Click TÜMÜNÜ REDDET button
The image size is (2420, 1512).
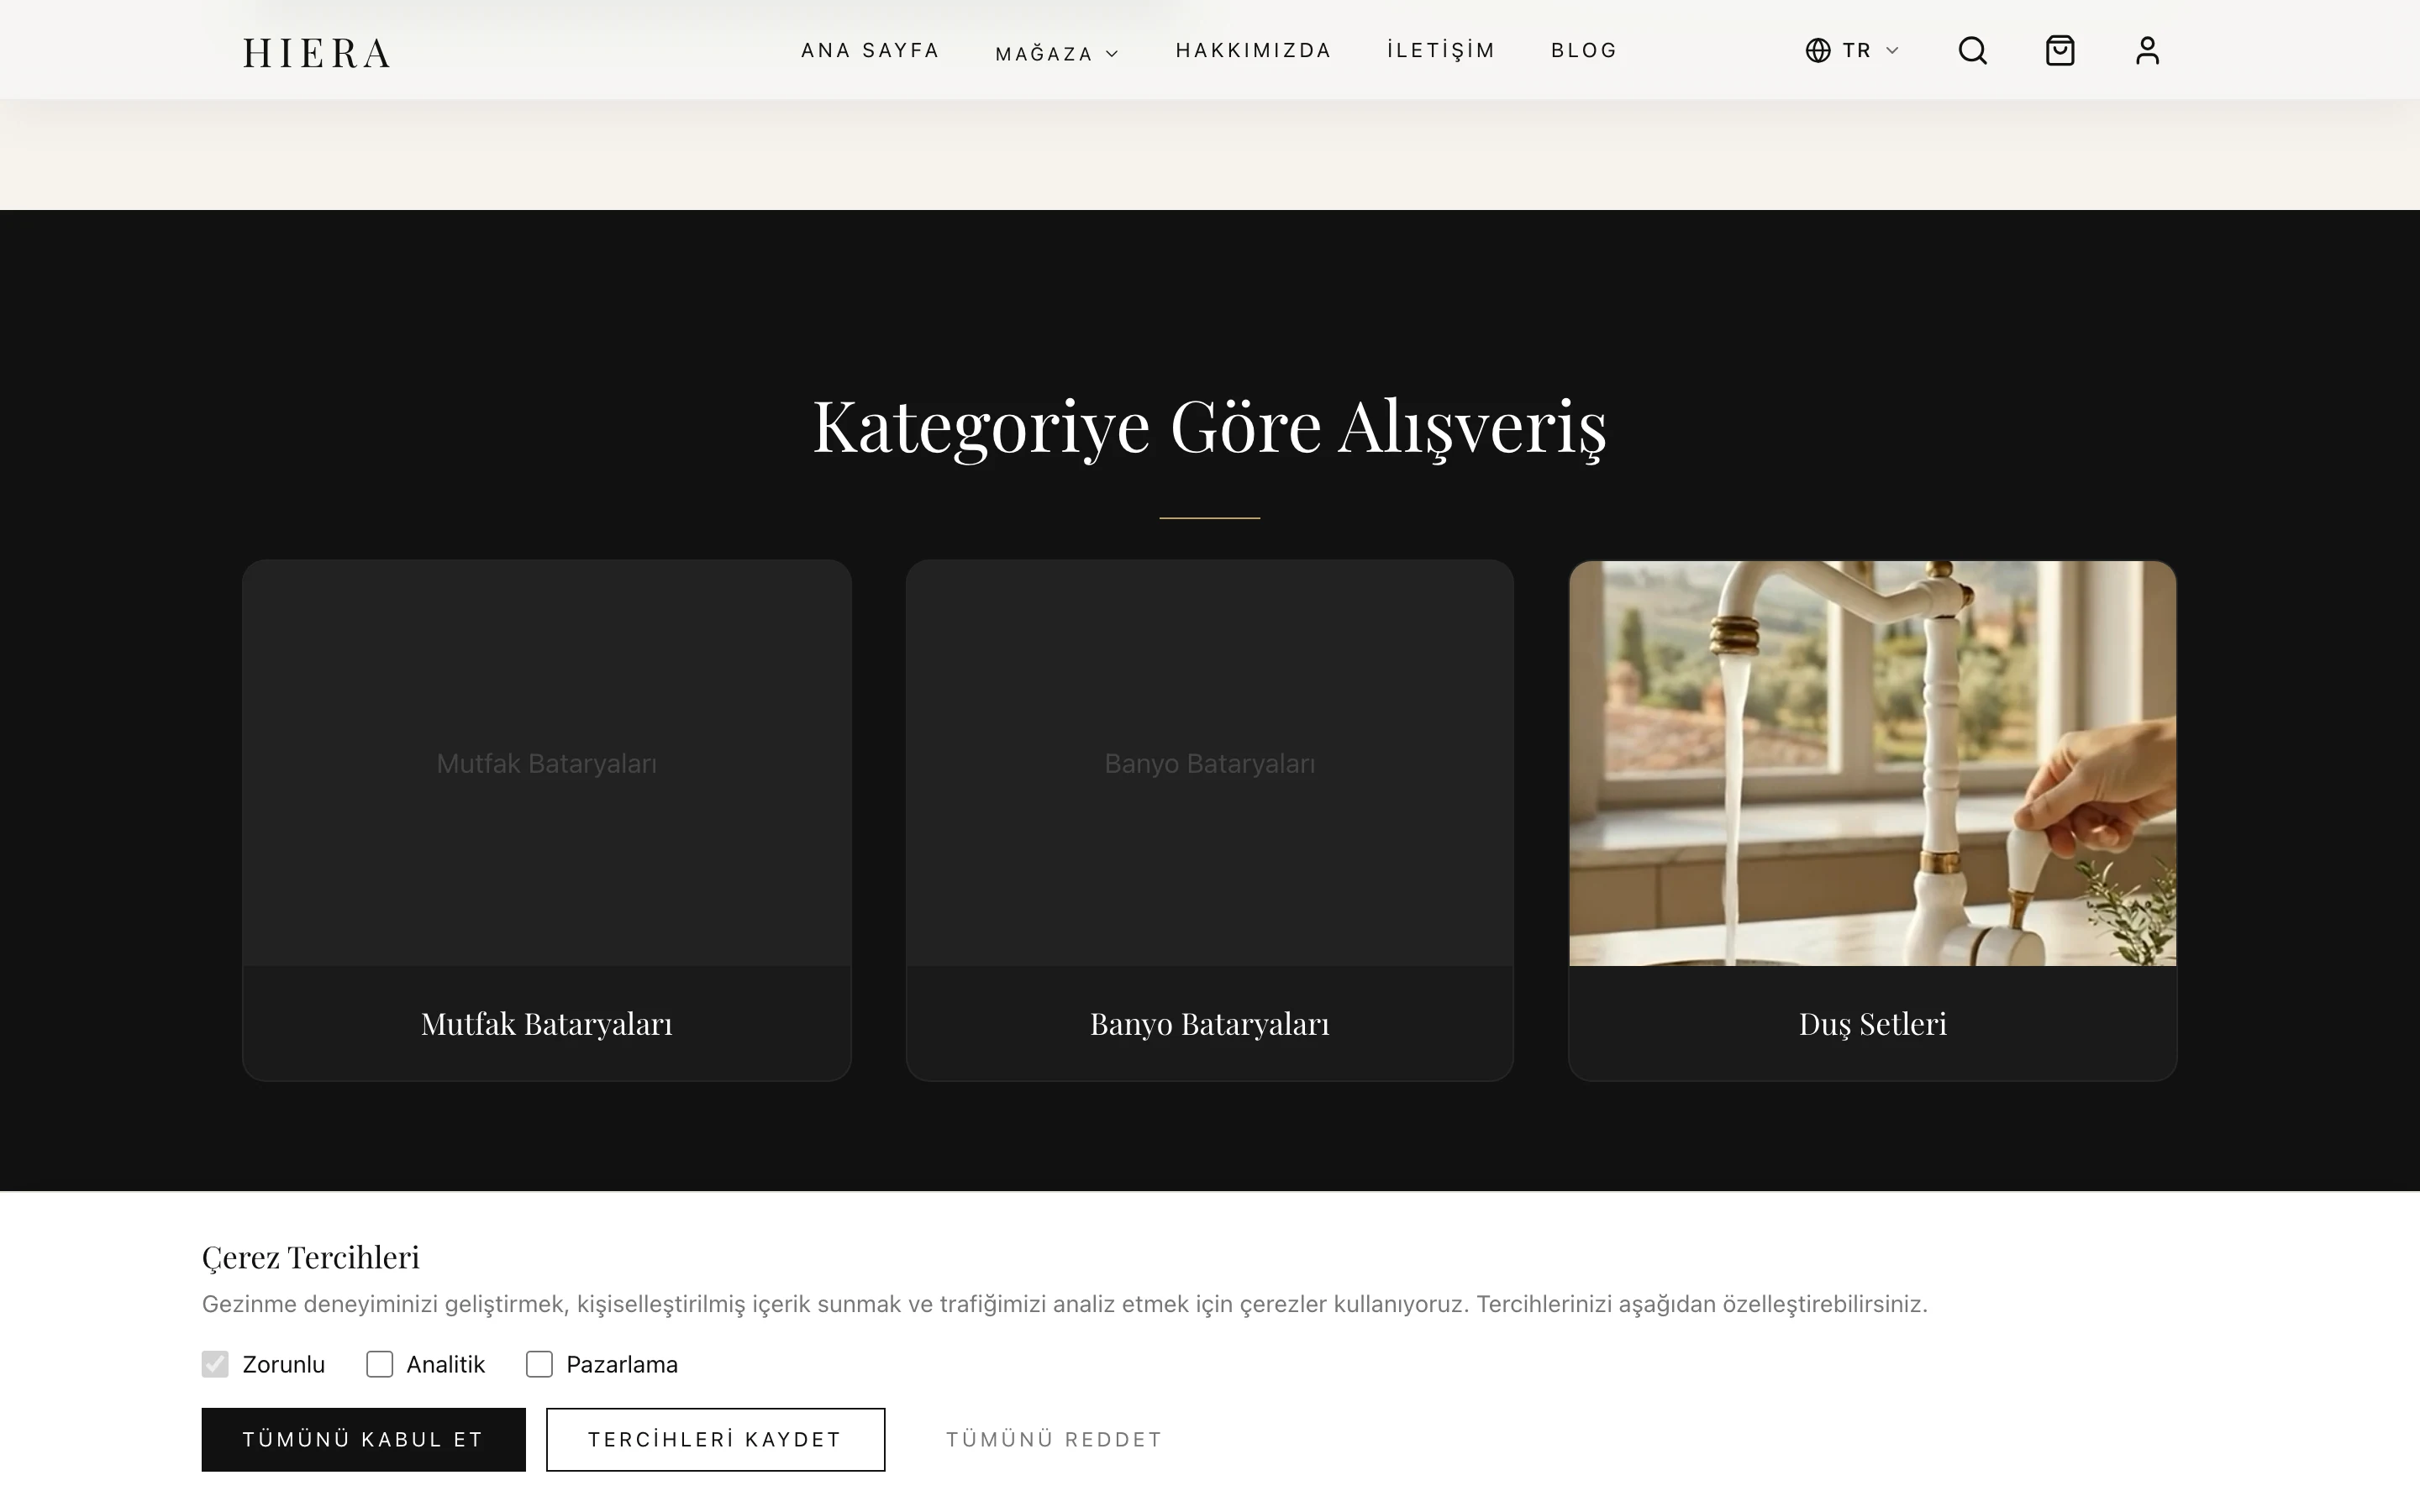coord(1054,1439)
